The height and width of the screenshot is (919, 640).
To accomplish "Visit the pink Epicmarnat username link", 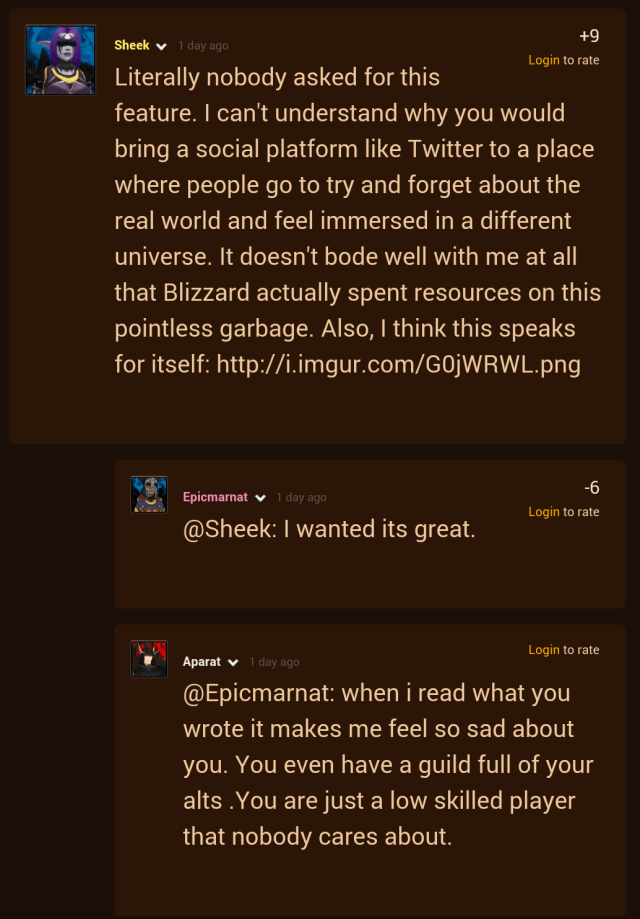I will pyautogui.click(x=215, y=497).
